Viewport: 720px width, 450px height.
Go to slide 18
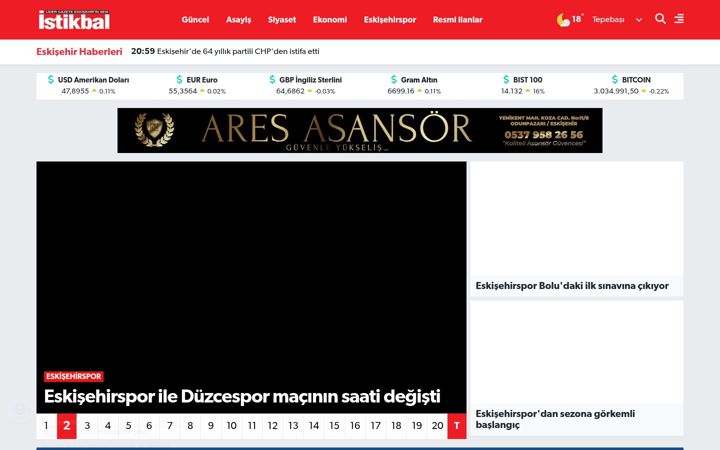396,426
